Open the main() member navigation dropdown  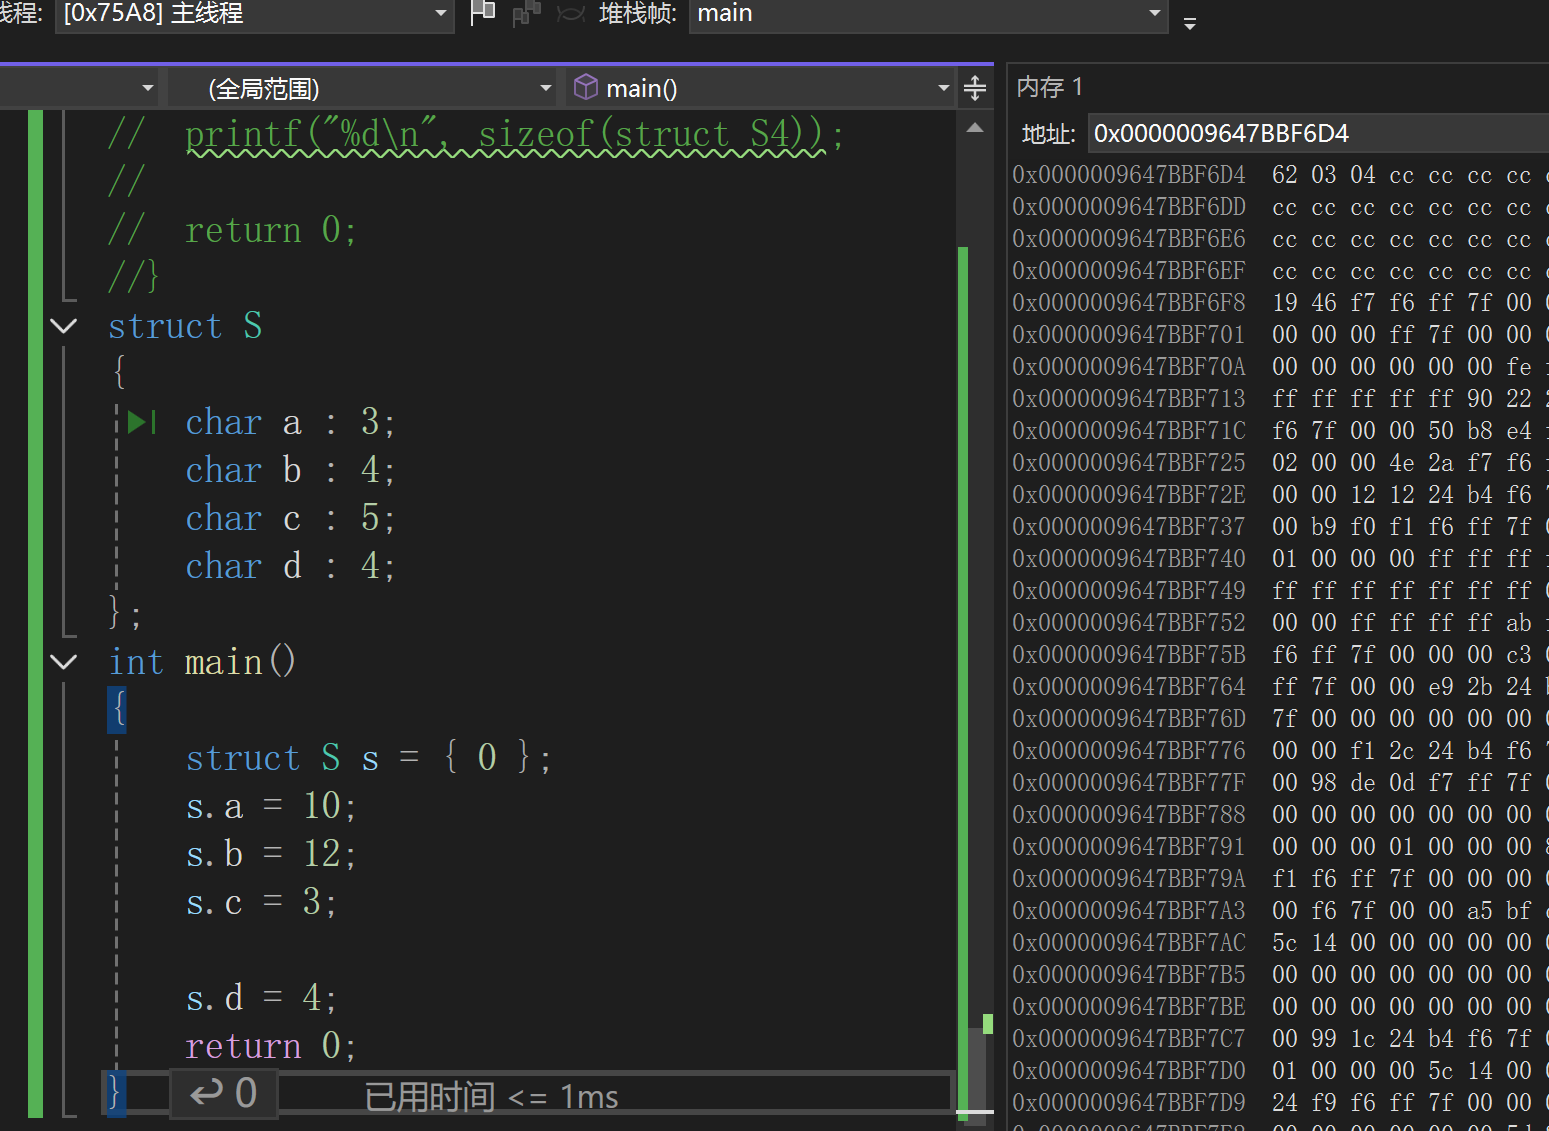point(761,89)
